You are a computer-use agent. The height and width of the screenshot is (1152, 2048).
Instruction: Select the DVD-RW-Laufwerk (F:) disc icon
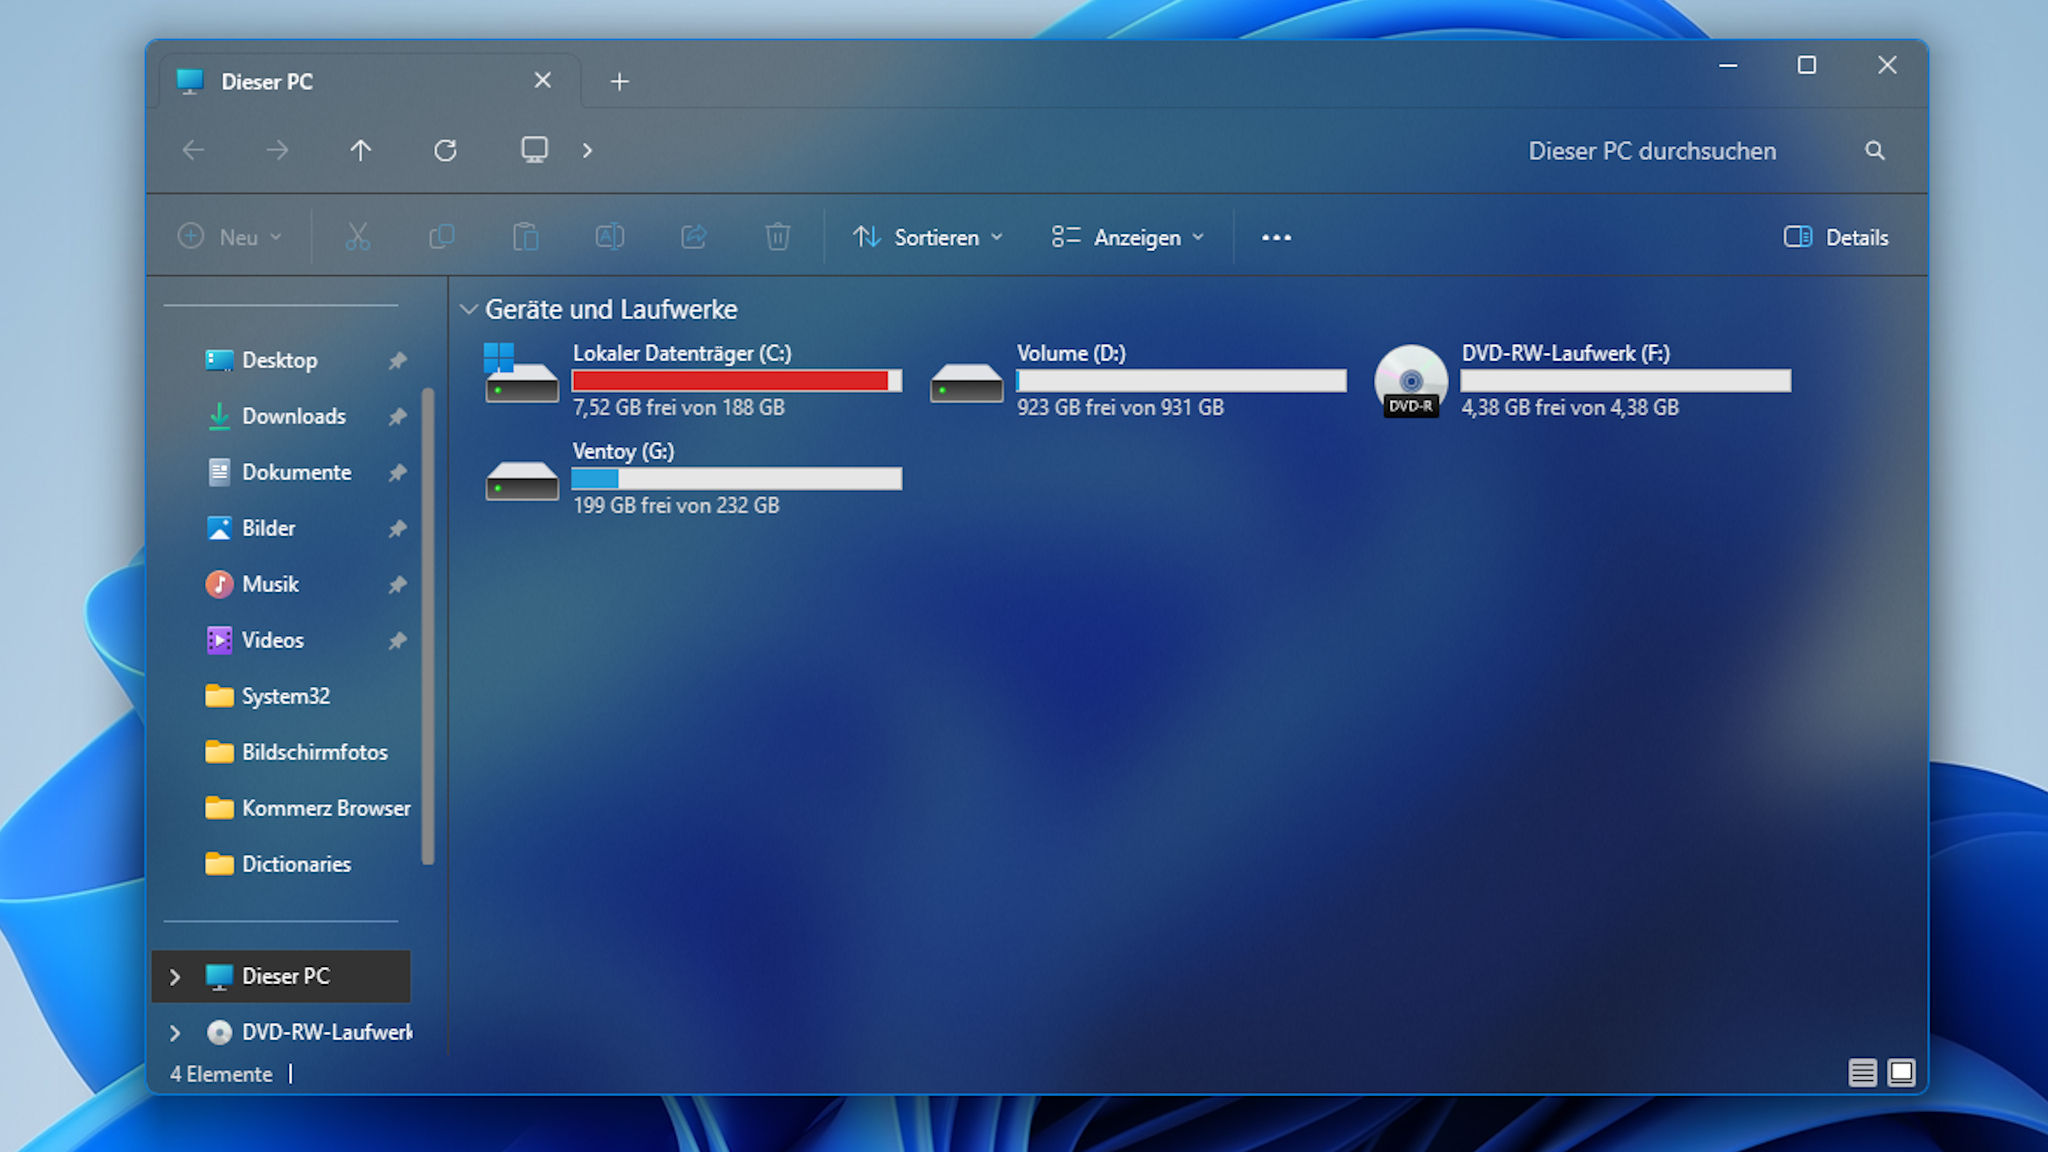1411,381
